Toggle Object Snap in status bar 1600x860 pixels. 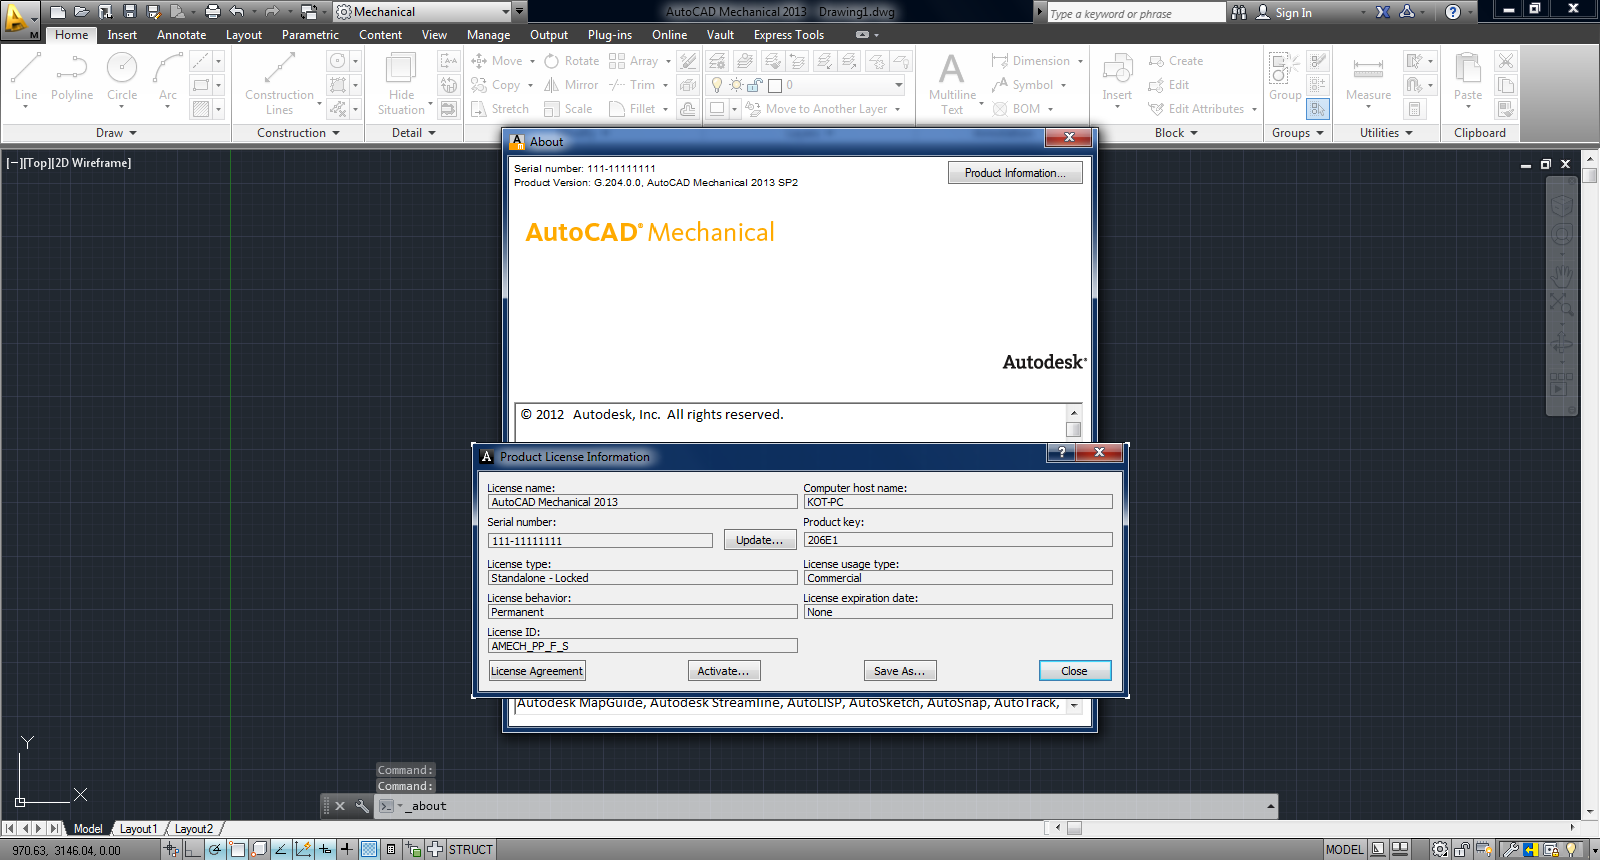tap(237, 850)
